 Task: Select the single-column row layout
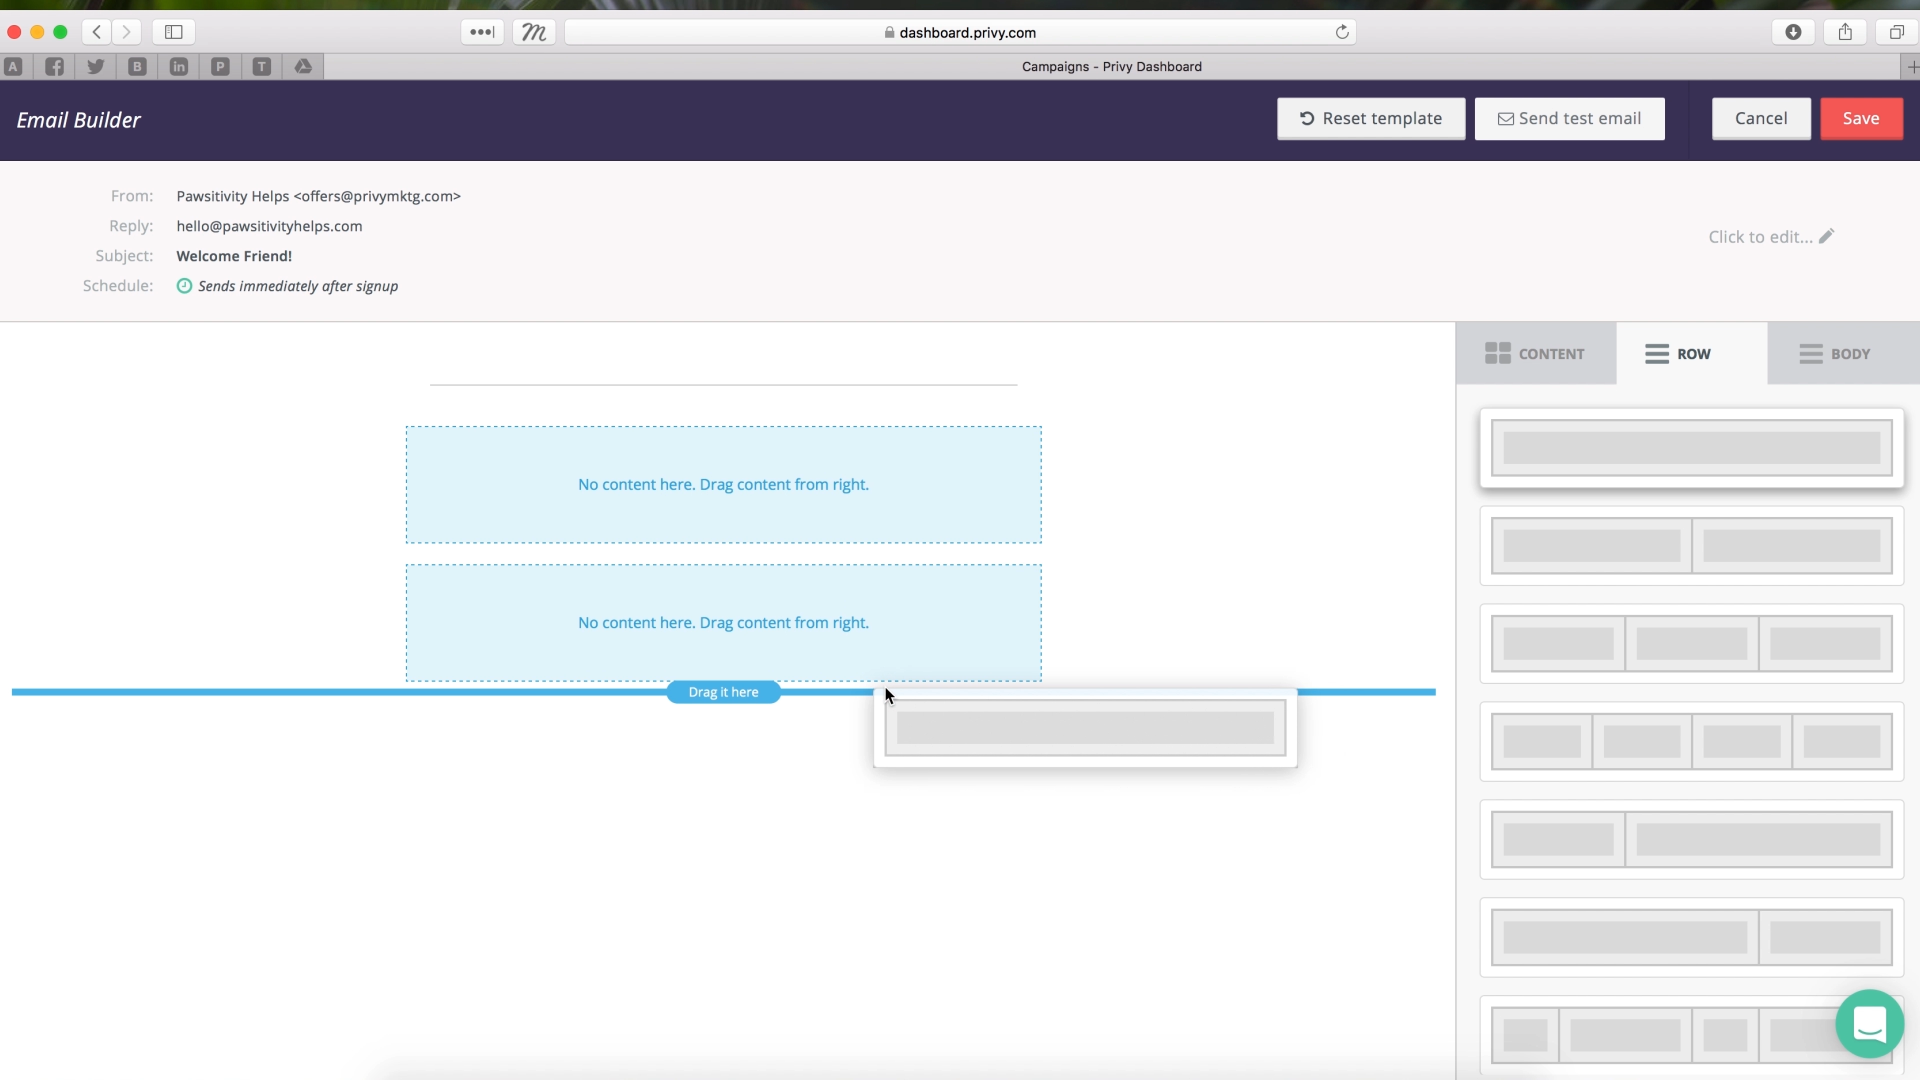[1691, 448]
